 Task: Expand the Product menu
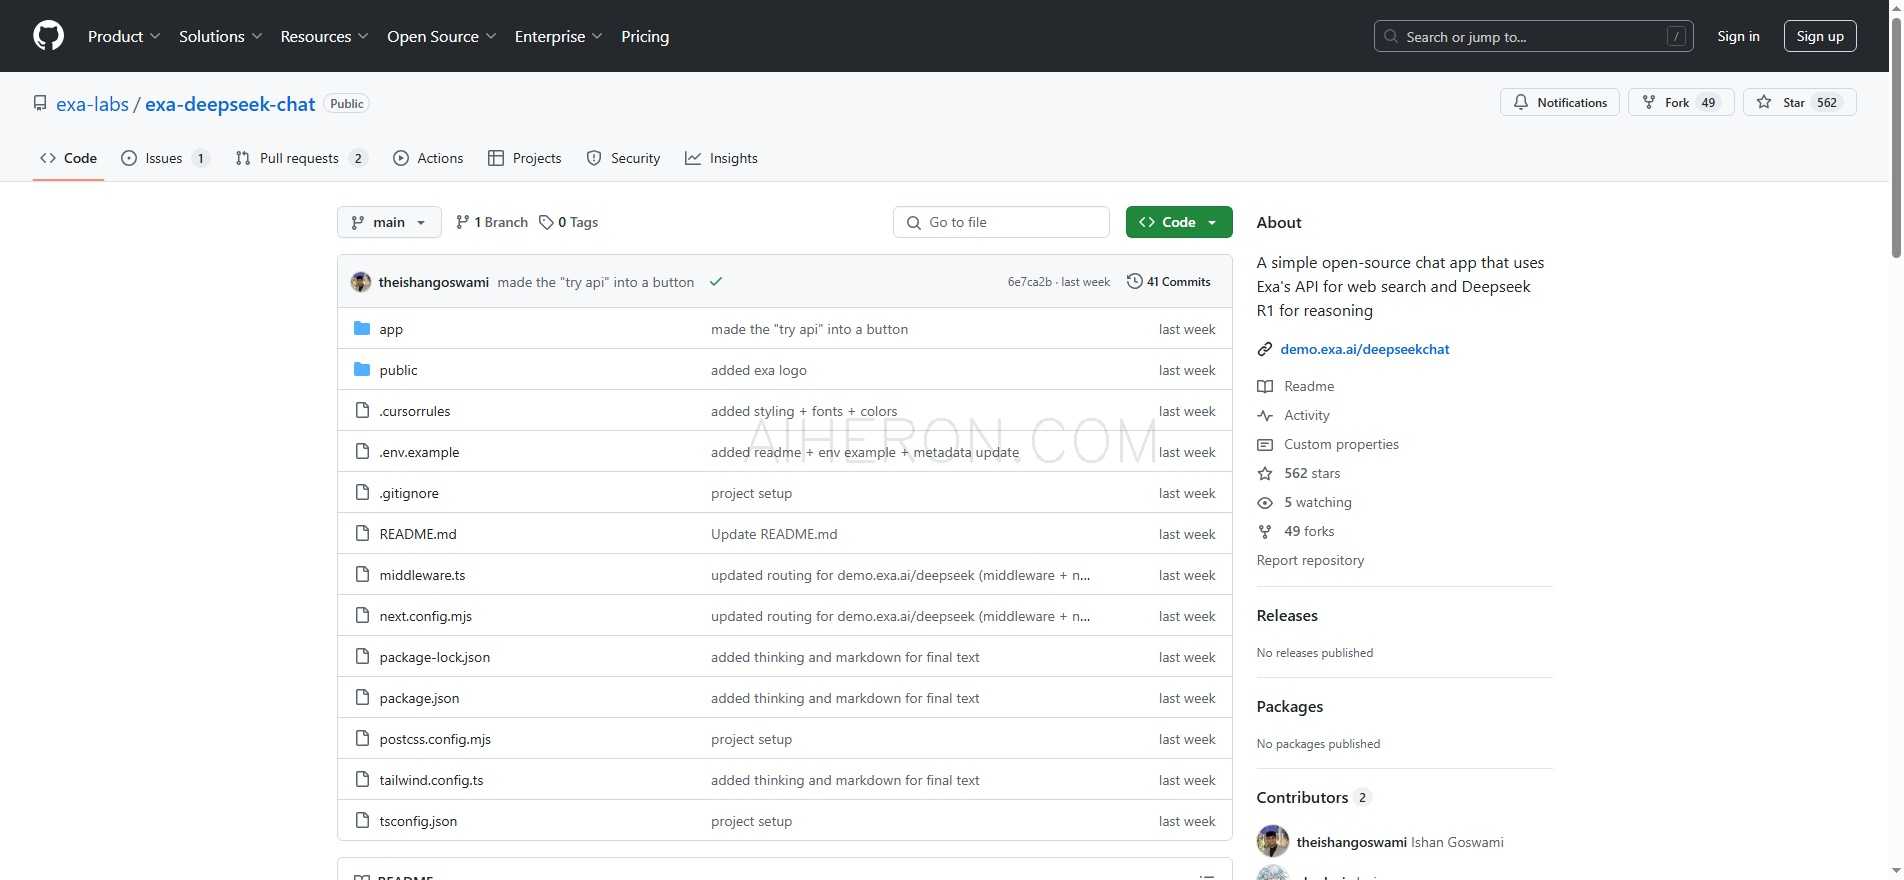click(x=124, y=36)
